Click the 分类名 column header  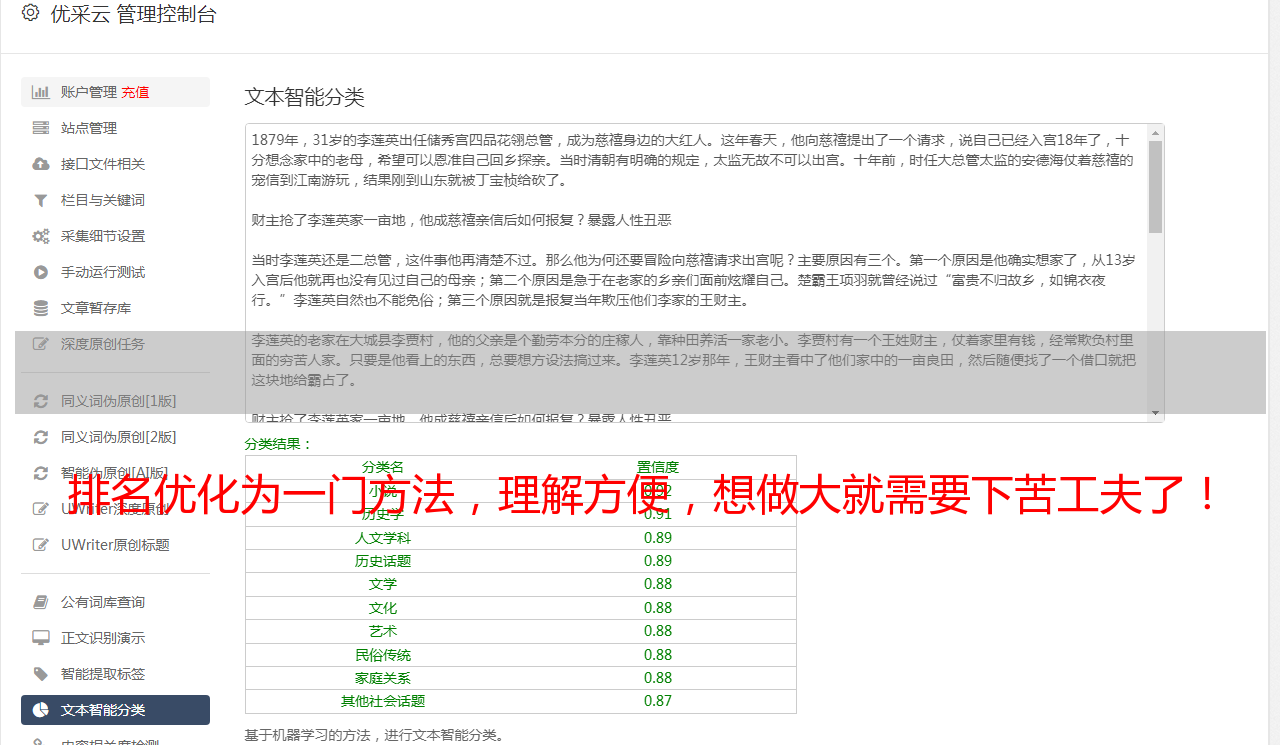[x=383, y=467]
